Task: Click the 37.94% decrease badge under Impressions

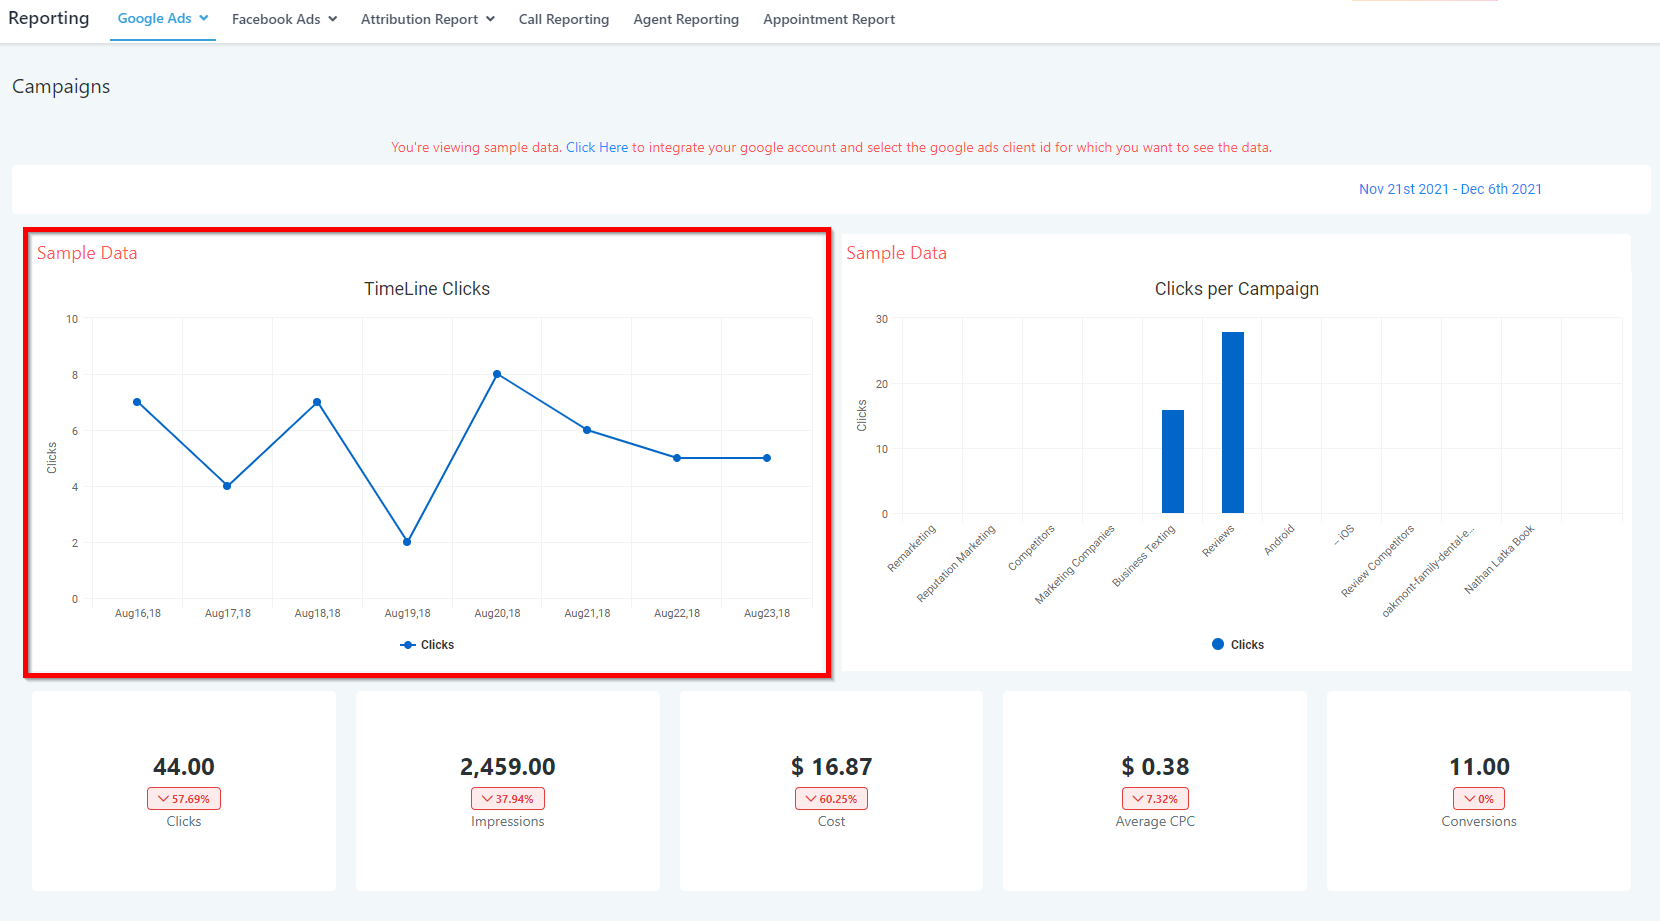Action: [508, 799]
